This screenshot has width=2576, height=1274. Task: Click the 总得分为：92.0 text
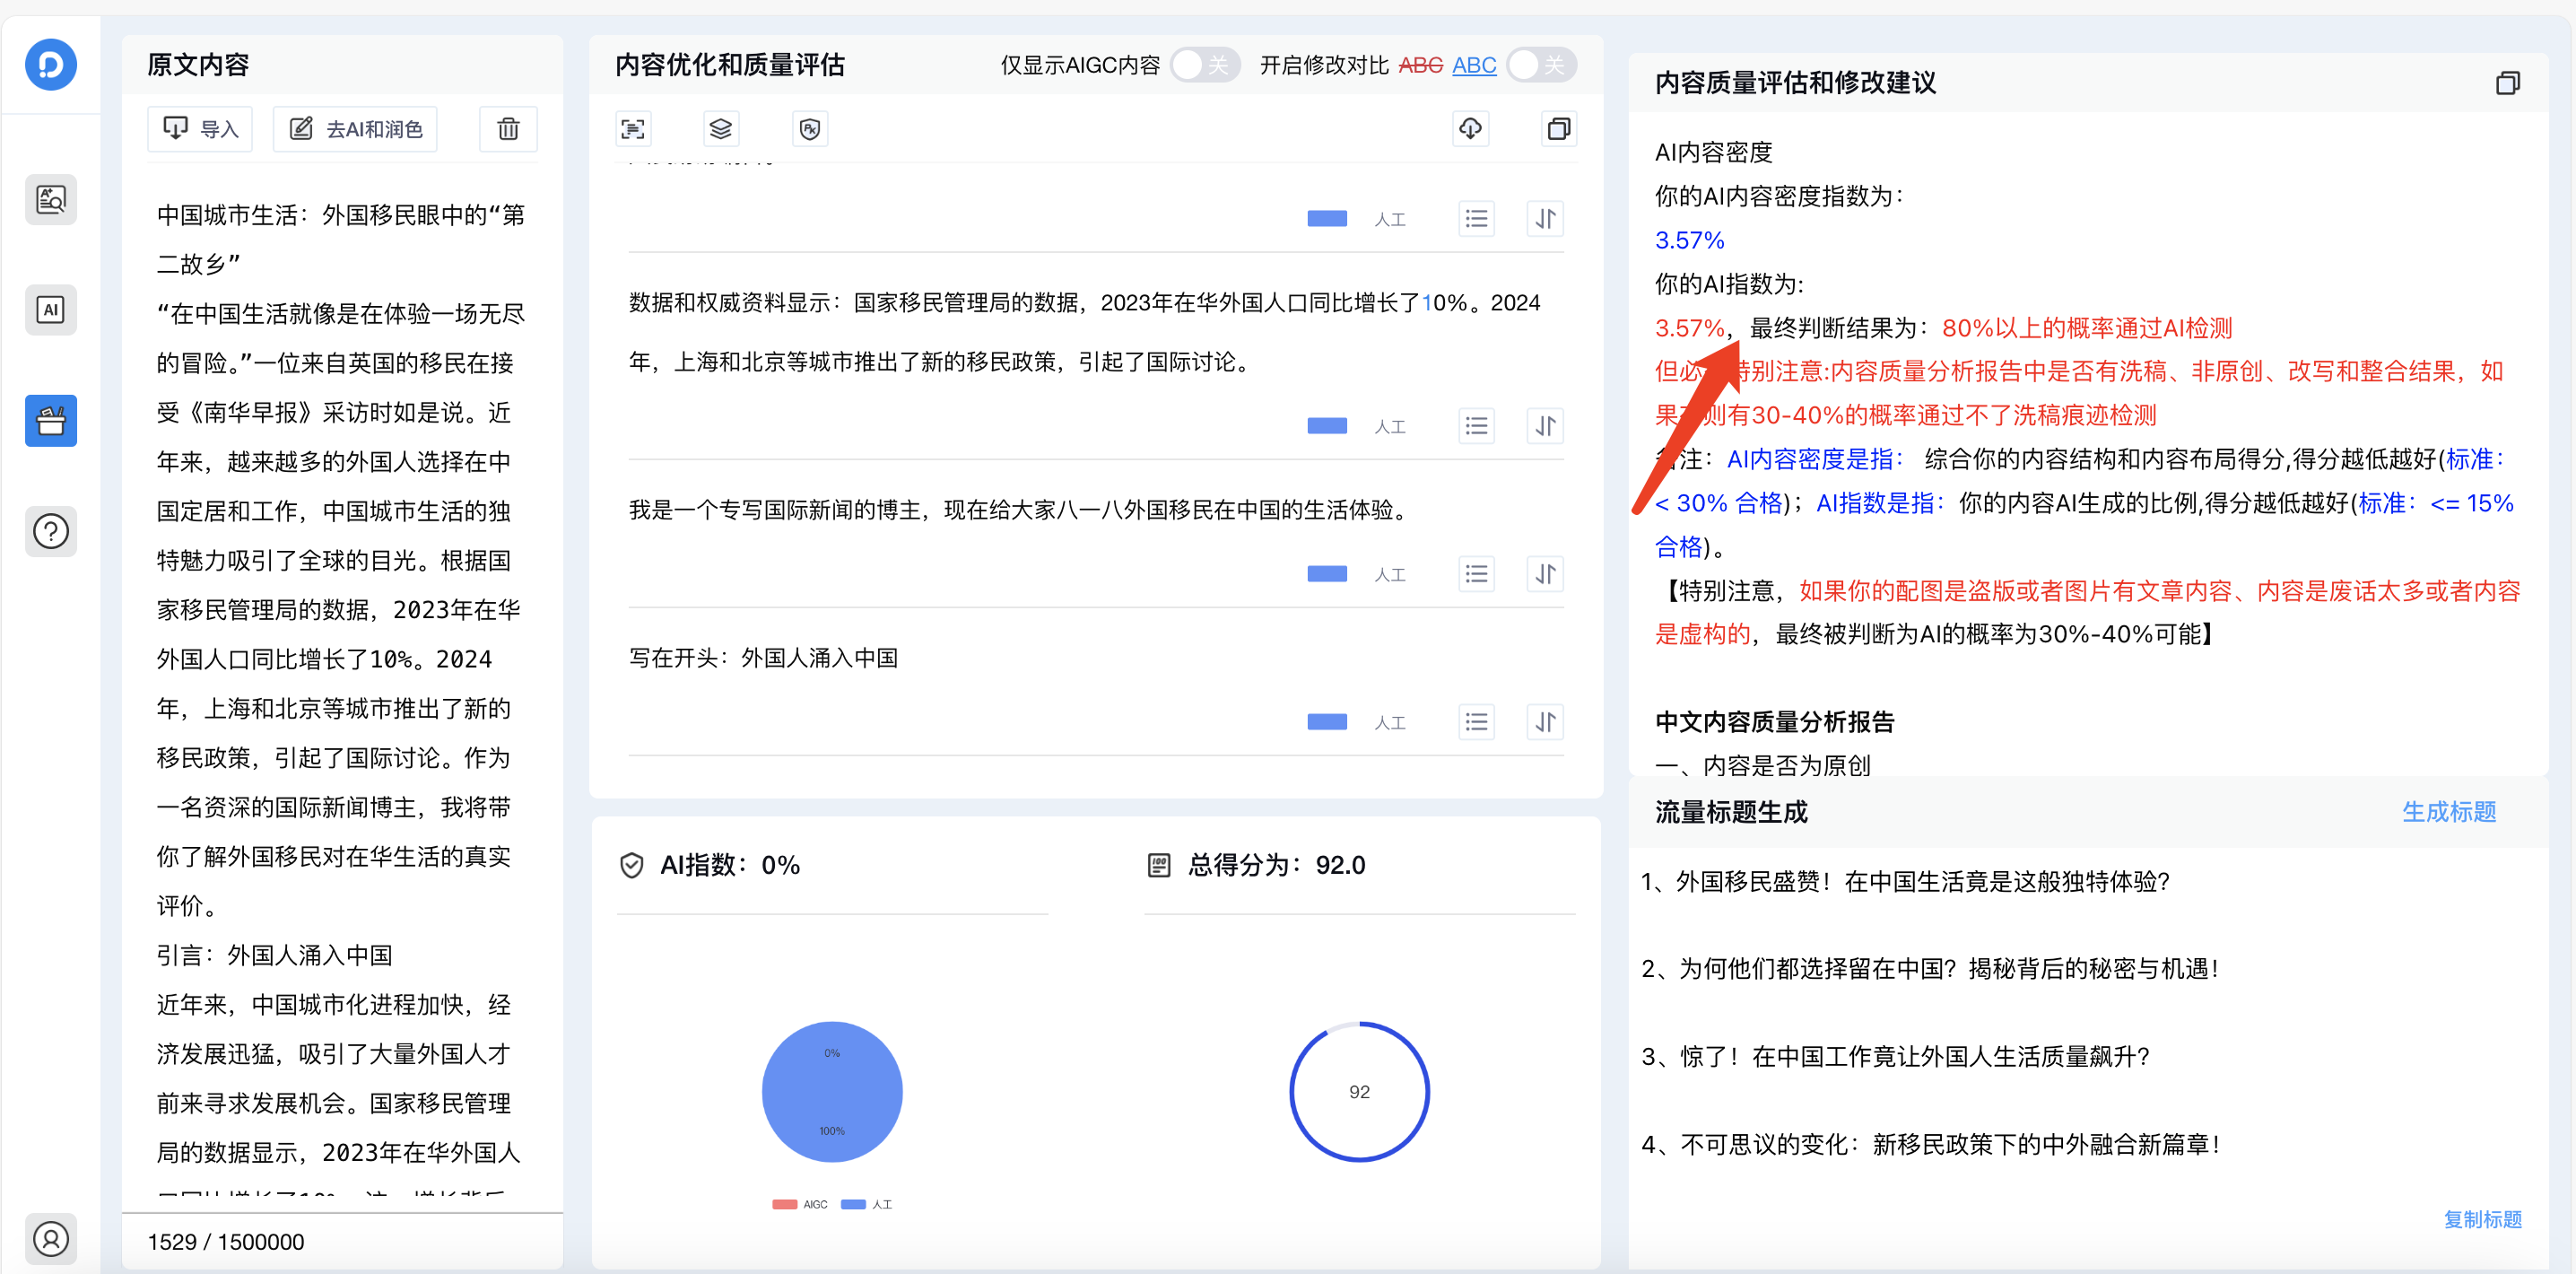tap(1277, 866)
